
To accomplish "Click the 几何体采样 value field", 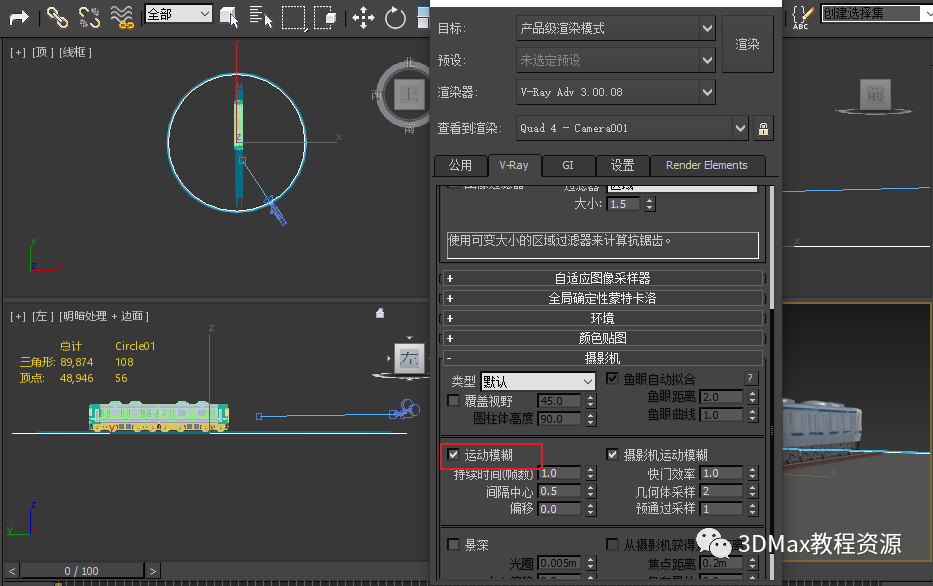I will [x=722, y=491].
